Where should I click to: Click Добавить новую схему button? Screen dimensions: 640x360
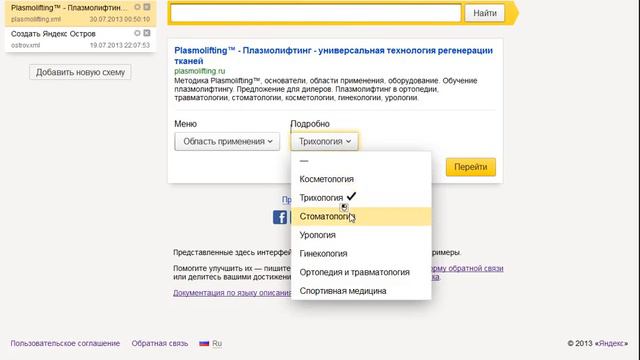[80, 72]
